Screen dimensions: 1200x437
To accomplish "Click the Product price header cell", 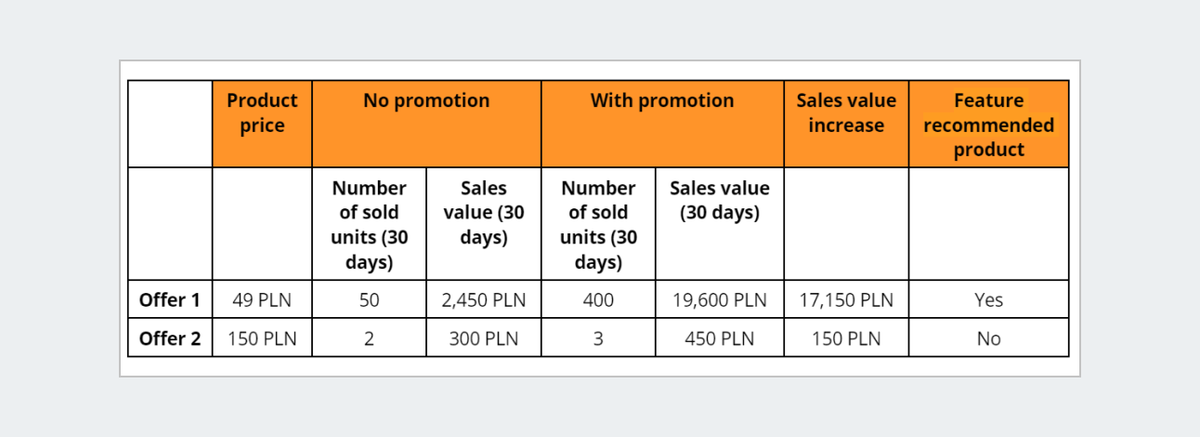I will [x=262, y=124].
